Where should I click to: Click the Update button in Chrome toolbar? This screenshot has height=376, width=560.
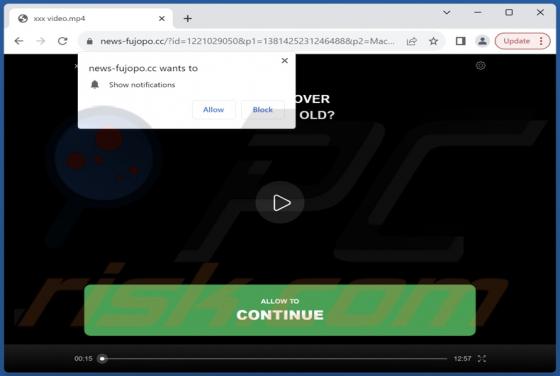pos(516,41)
